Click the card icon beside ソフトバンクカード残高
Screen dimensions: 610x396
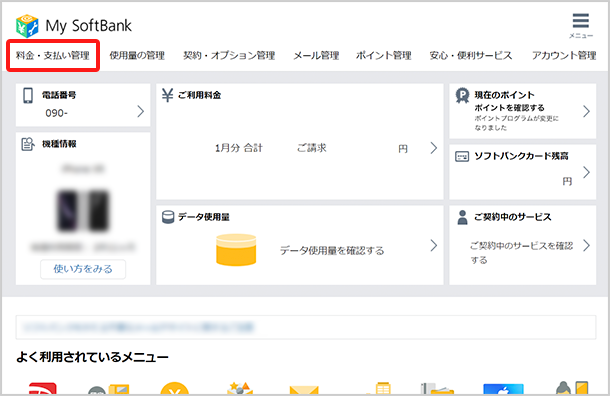(x=462, y=156)
